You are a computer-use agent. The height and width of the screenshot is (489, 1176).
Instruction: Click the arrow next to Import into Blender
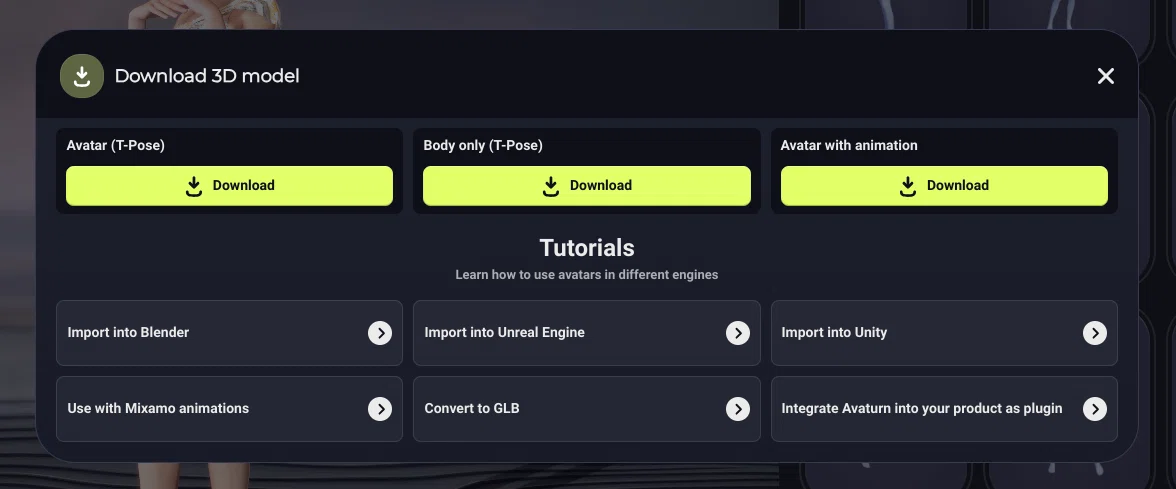click(x=380, y=333)
